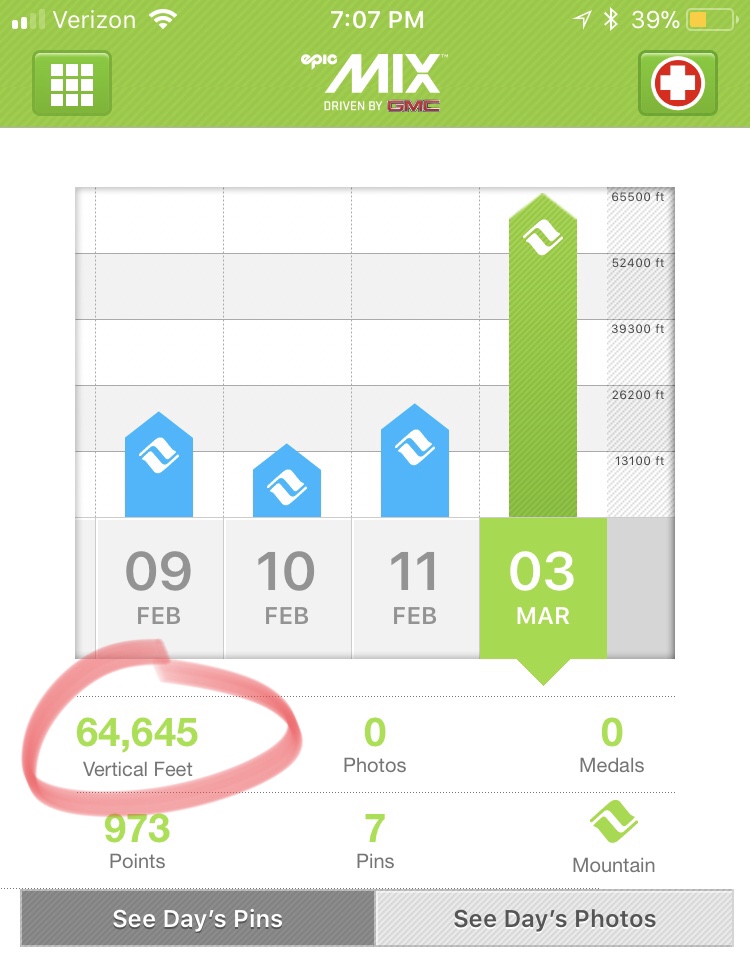750x954 pixels.
Task: Open the grid menu icon
Action: point(72,83)
